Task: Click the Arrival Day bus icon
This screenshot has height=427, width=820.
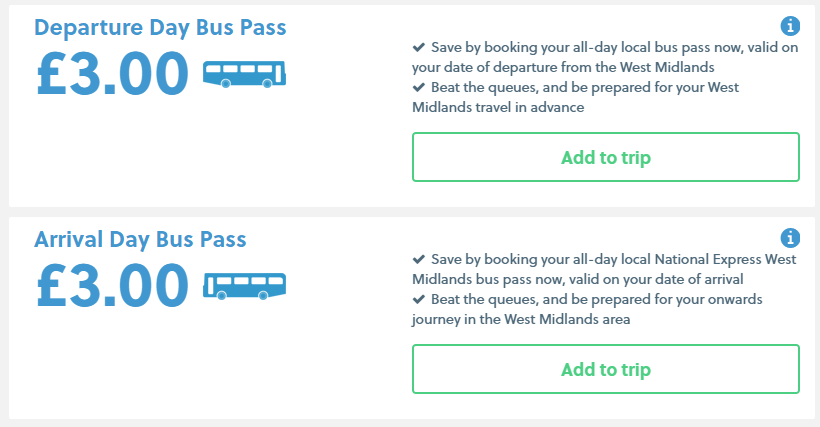Action: click(244, 286)
